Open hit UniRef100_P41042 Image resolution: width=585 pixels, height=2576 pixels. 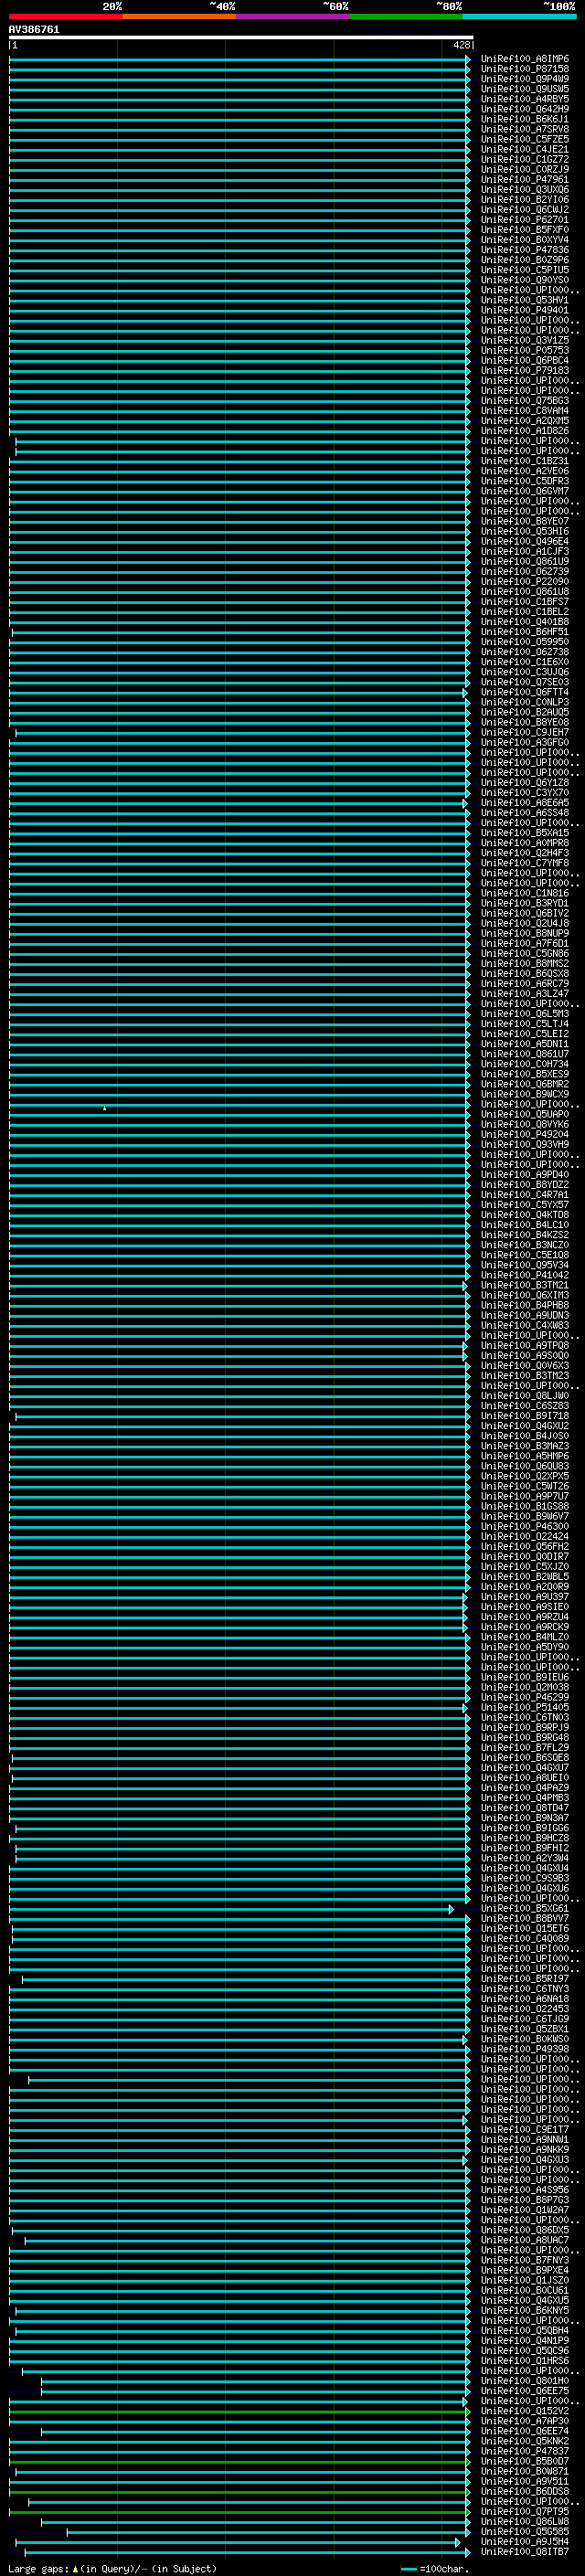525,1276
